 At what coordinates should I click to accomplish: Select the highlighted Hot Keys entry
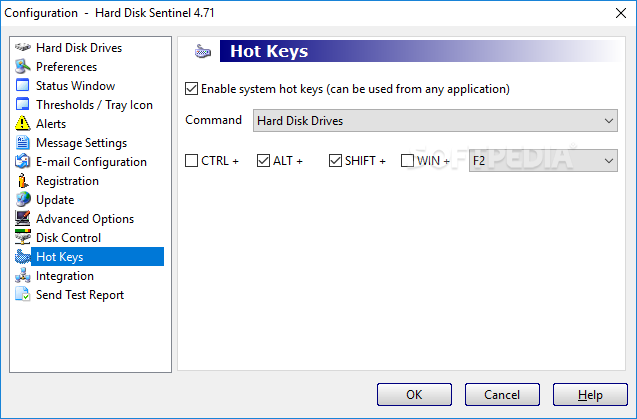click(x=98, y=256)
